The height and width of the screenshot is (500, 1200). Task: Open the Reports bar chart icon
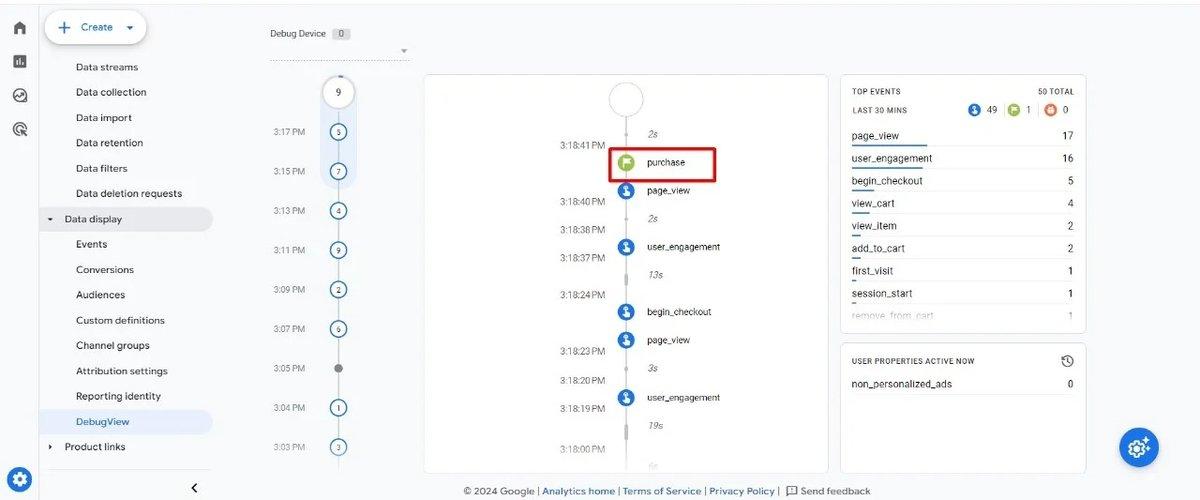pos(20,61)
